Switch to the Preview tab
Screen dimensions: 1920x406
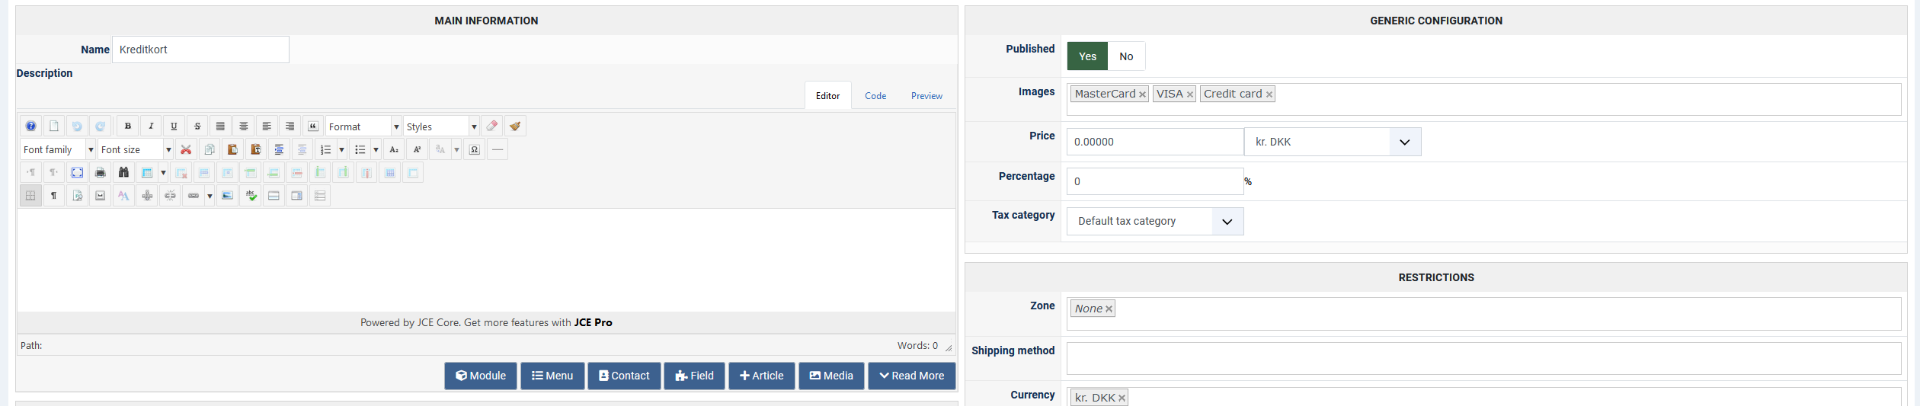pos(926,96)
